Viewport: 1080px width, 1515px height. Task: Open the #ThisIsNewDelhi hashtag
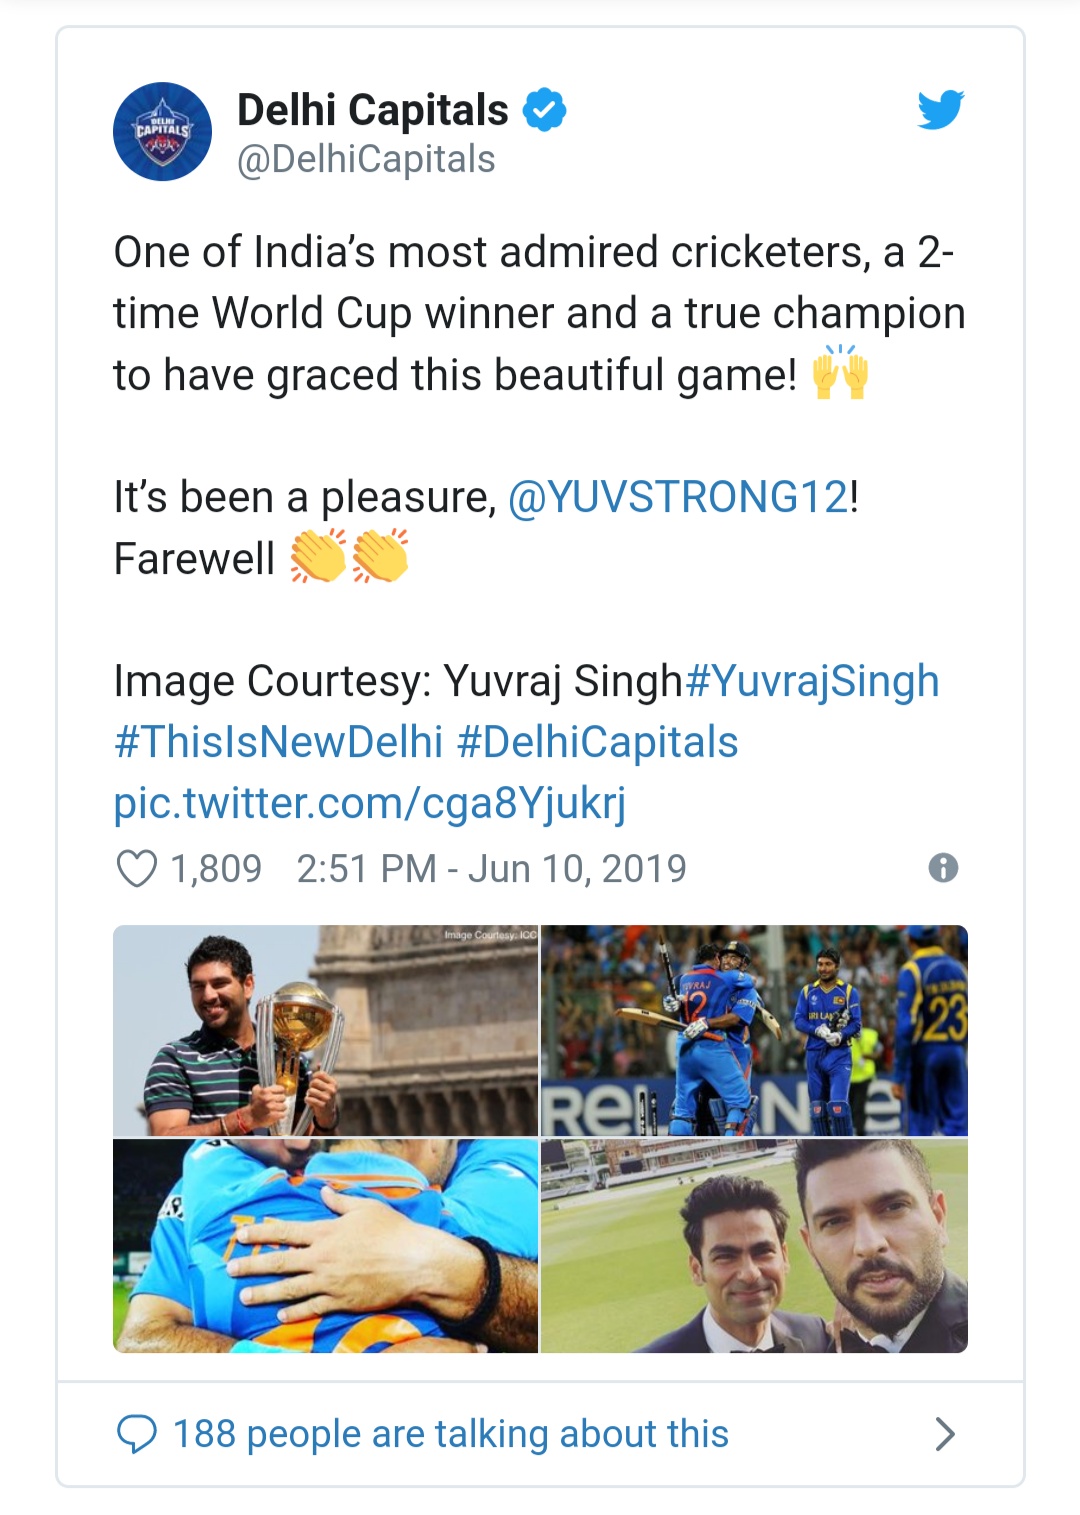(278, 742)
